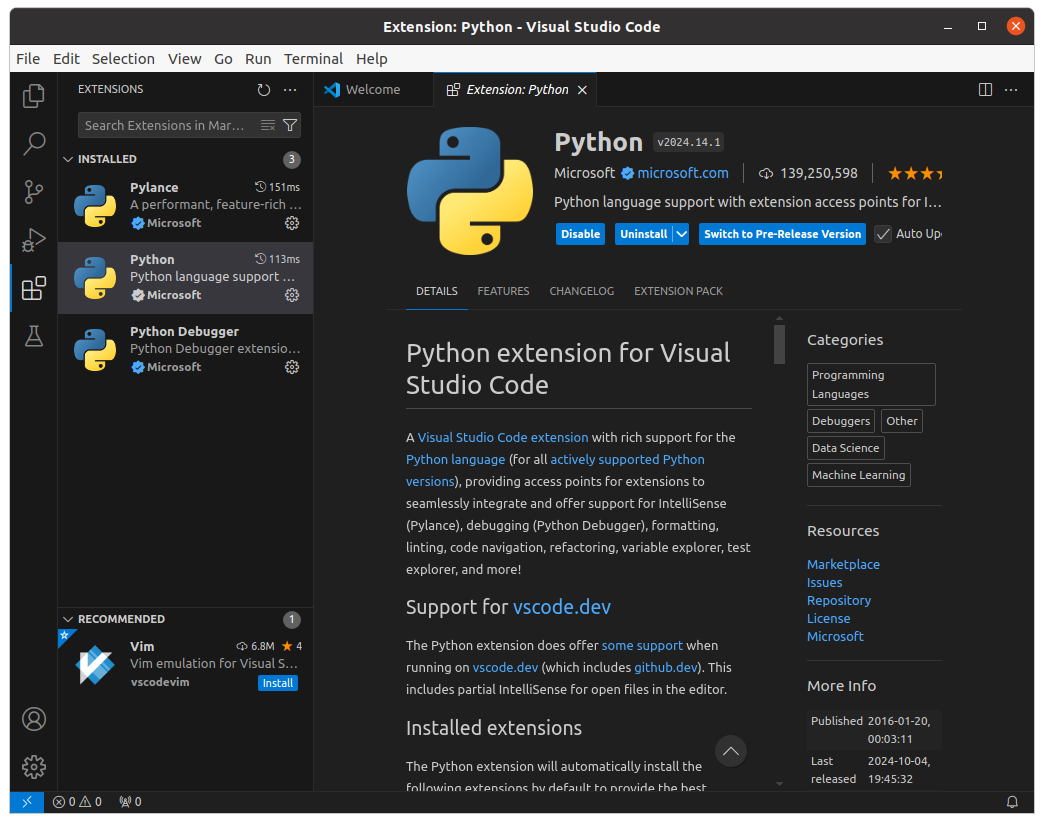Follow the Visual Studio Code extension link
The width and height of the screenshot is (1044, 823).
pos(503,437)
